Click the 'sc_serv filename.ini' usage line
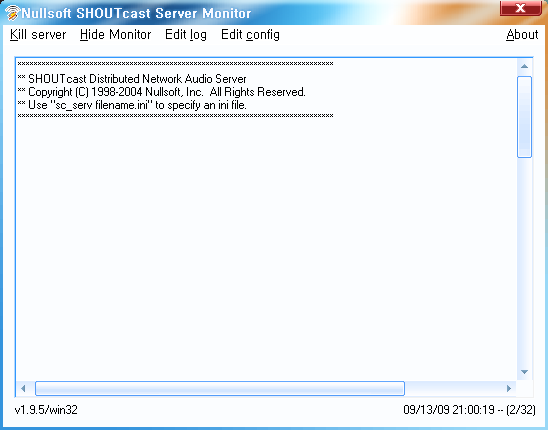Image resolution: width=548 pixels, height=430 pixels. (132, 105)
